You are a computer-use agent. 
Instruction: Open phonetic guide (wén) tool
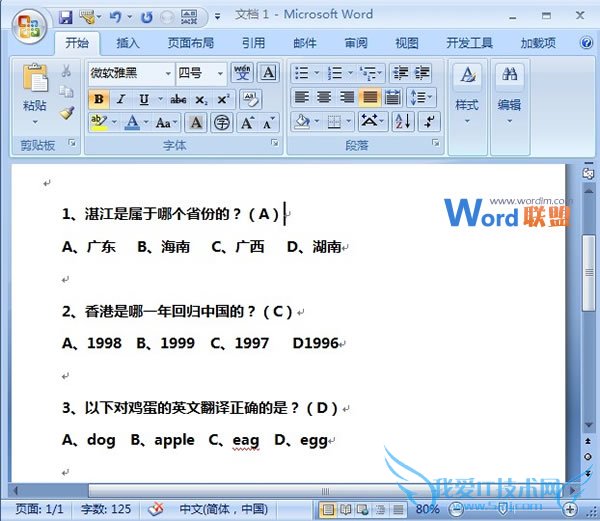tap(242, 72)
